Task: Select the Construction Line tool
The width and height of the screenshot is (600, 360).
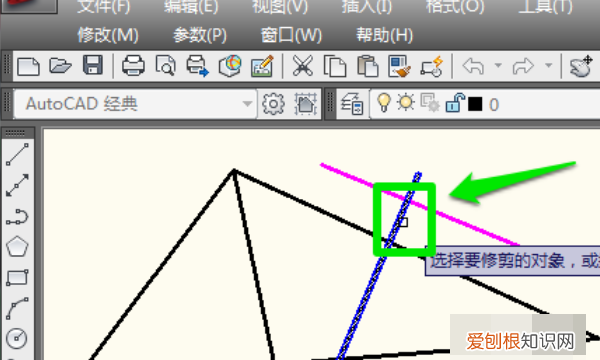Action: coord(17,185)
